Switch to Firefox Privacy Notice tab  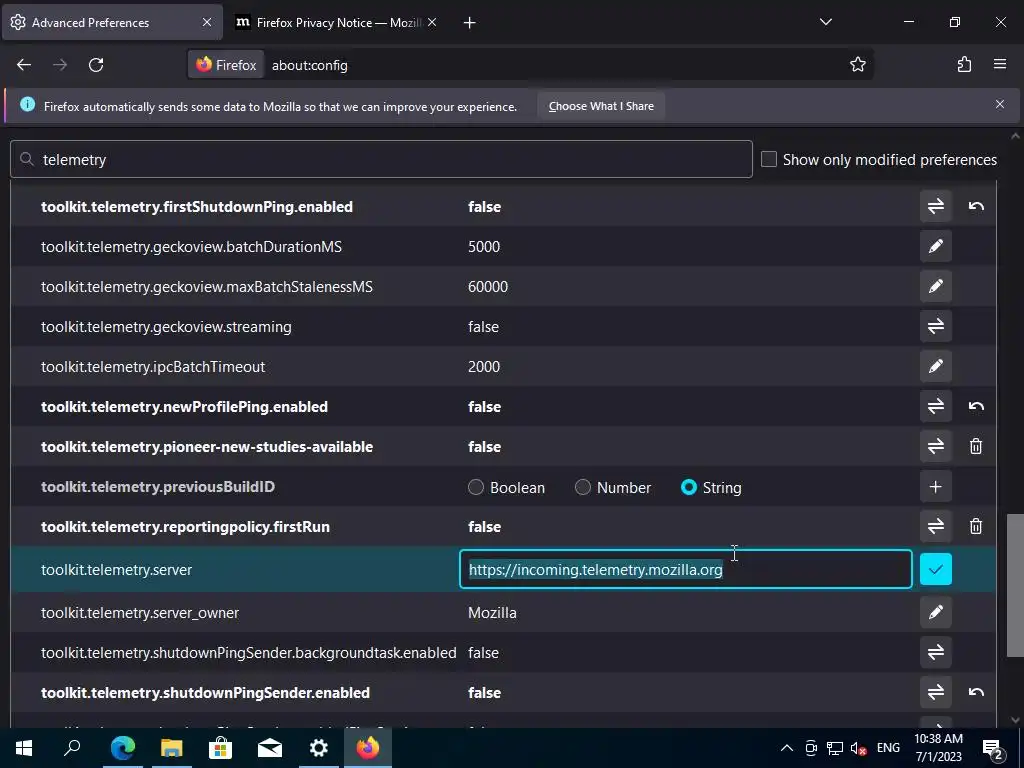tap(336, 23)
